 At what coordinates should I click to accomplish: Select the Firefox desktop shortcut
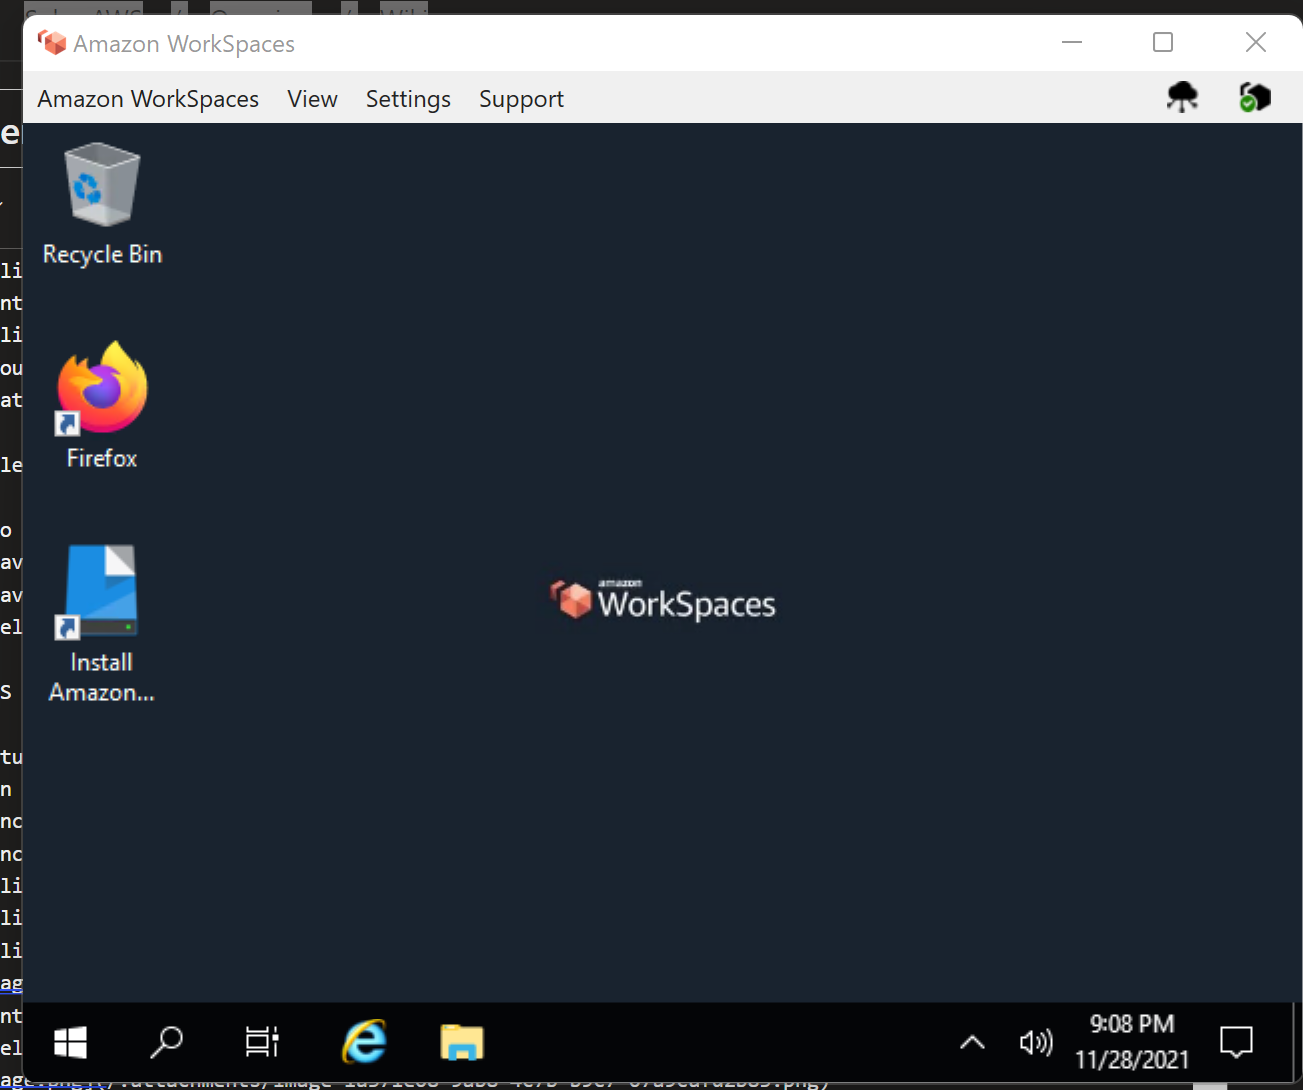[x=102, y=406]
